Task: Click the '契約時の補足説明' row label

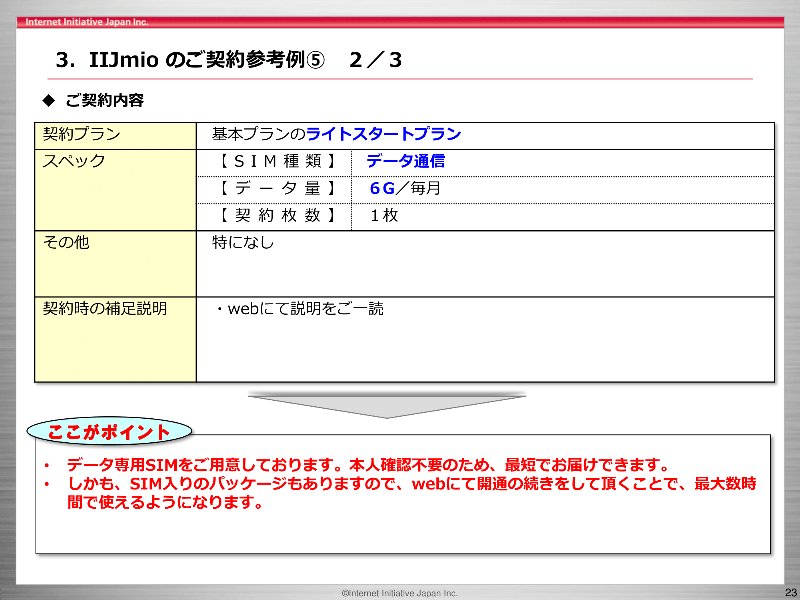Action: pos(105,309)
